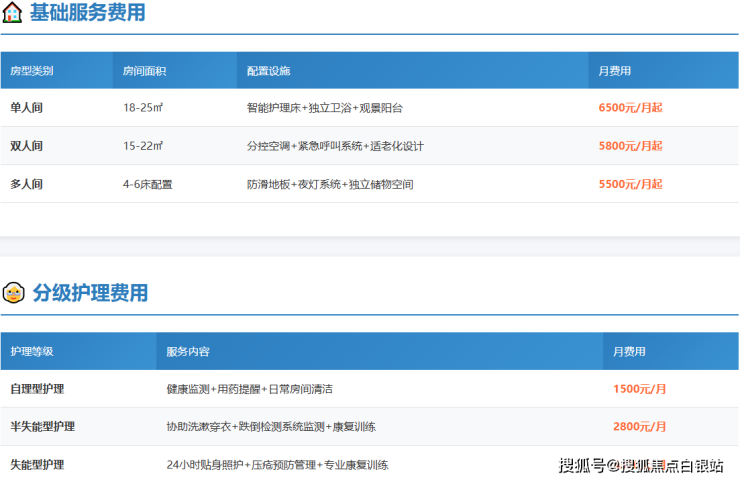The width and height of the screenshot is (740, 482).
Task: Click the 服务内容 column header
Action: [x=188, y=352]
